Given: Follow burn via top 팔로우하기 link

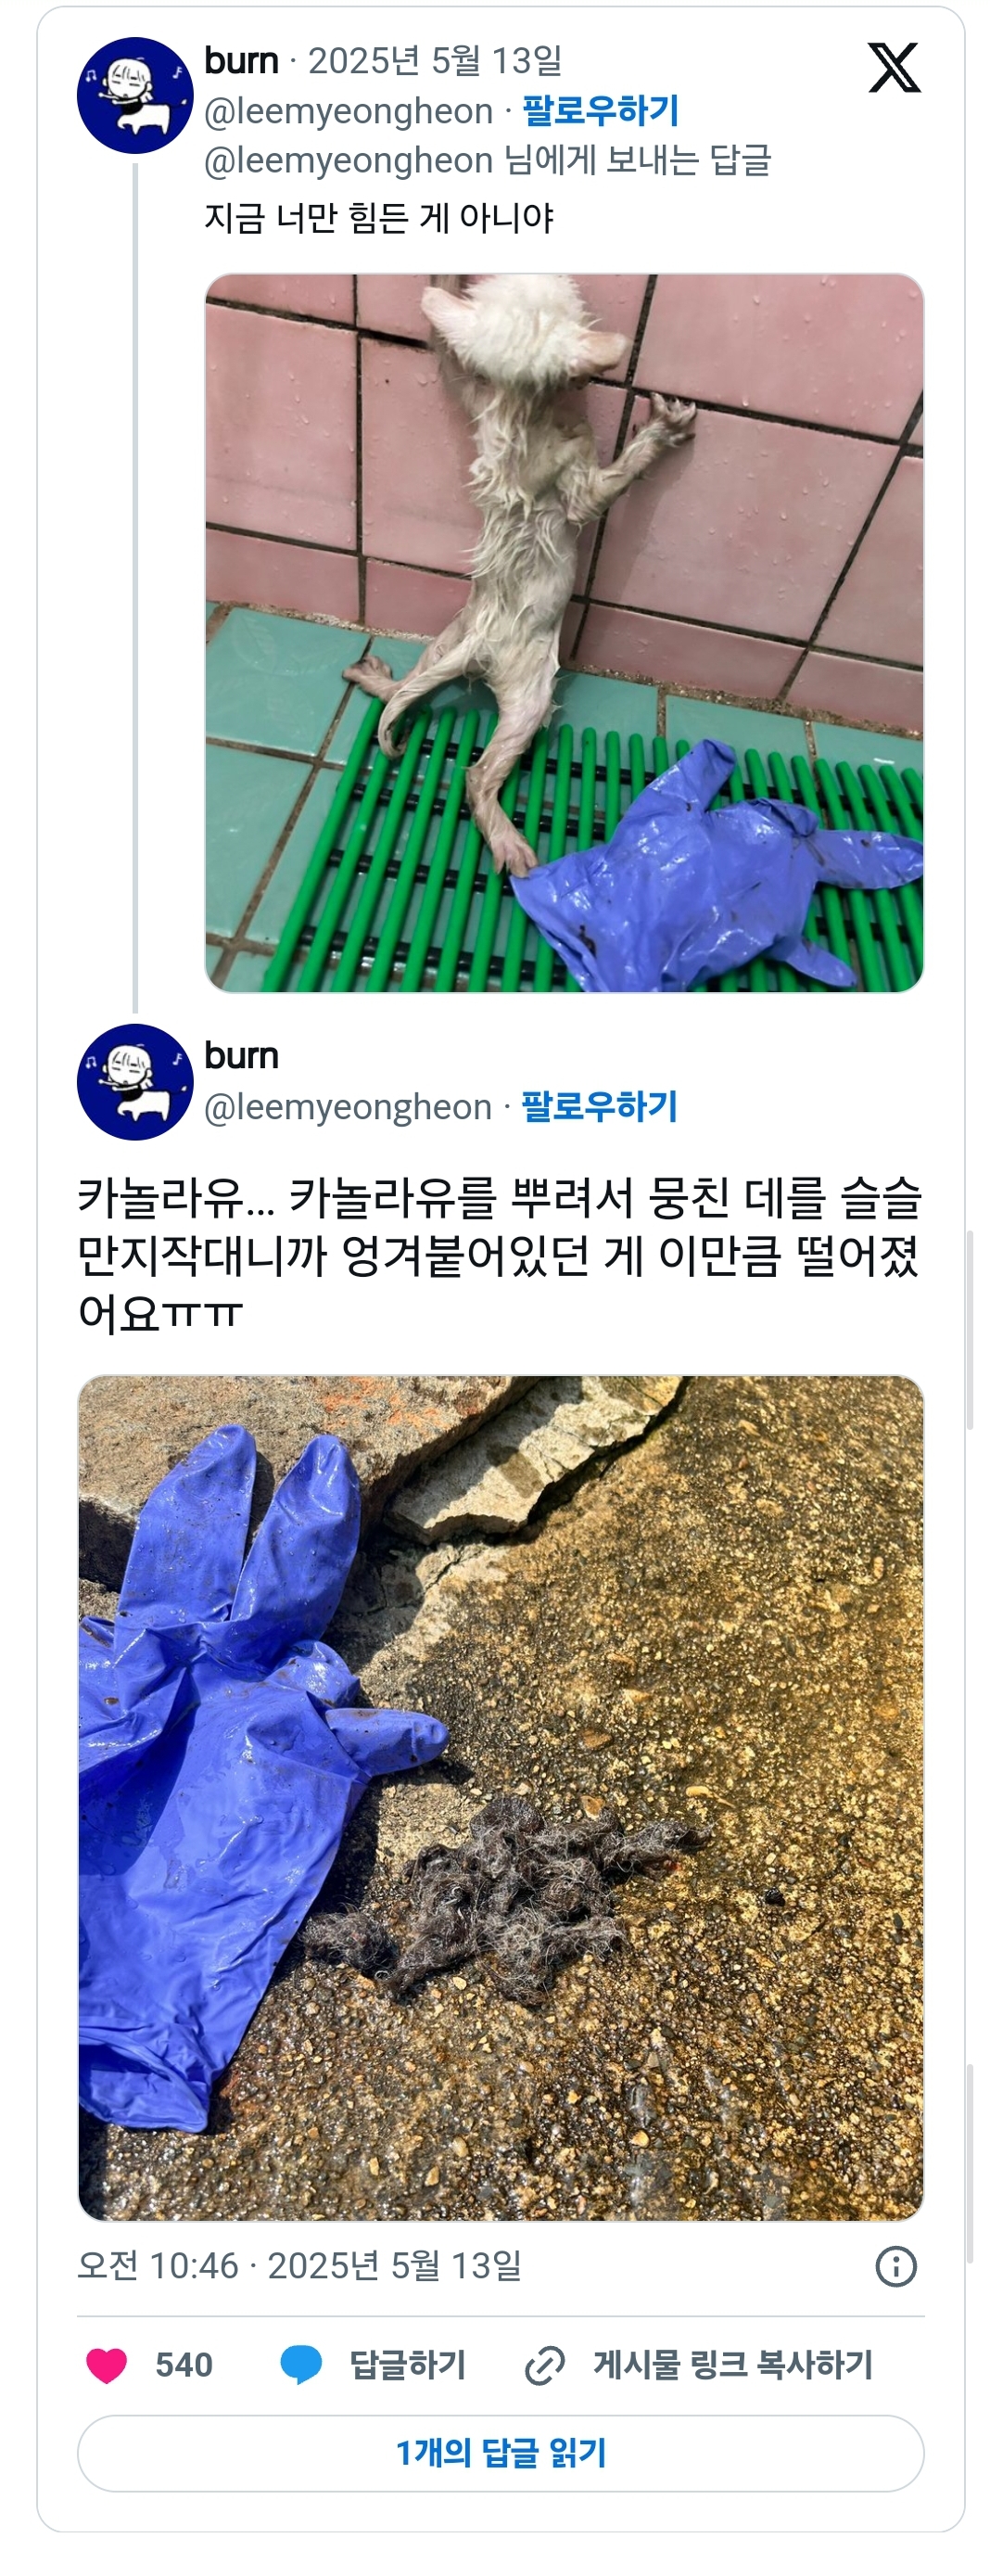Looking at the screenshot, I should pyautogui.click(x=600, y=110).
